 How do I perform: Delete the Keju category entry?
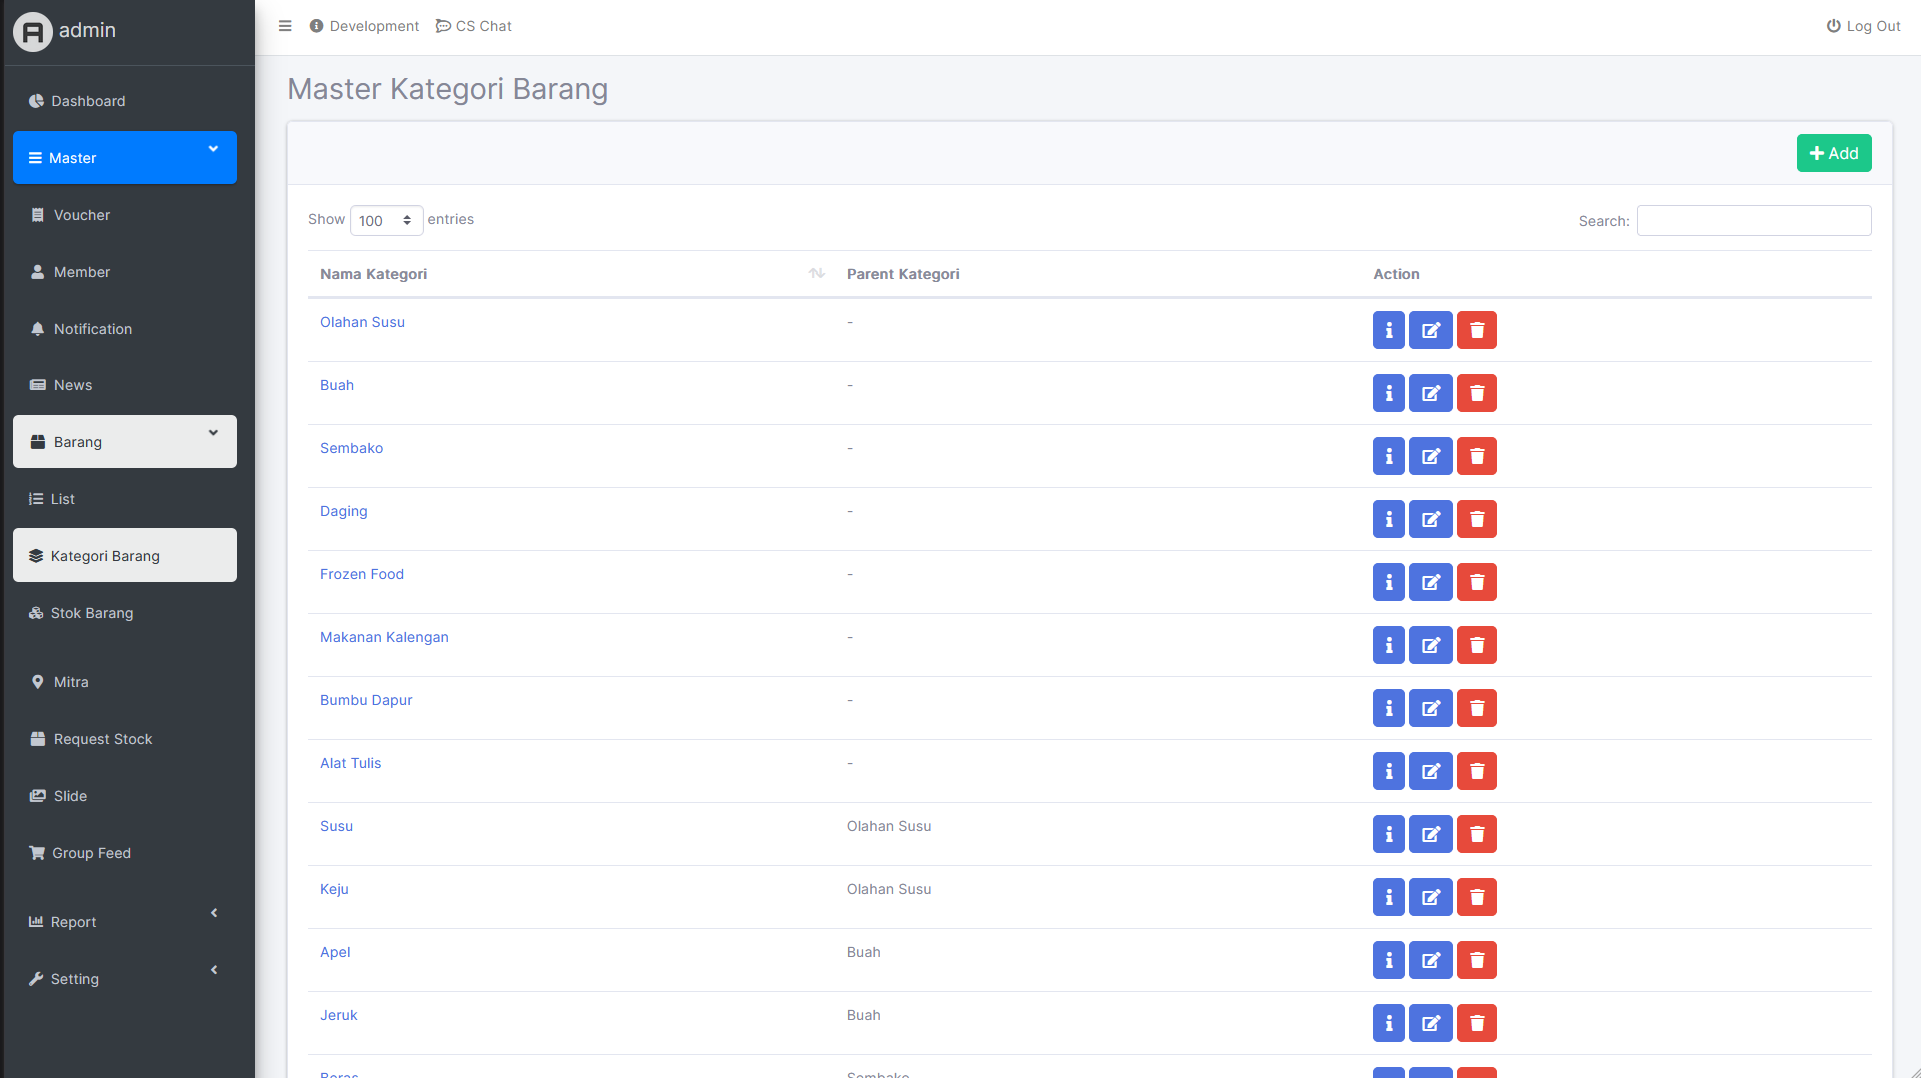[1476, 897]
